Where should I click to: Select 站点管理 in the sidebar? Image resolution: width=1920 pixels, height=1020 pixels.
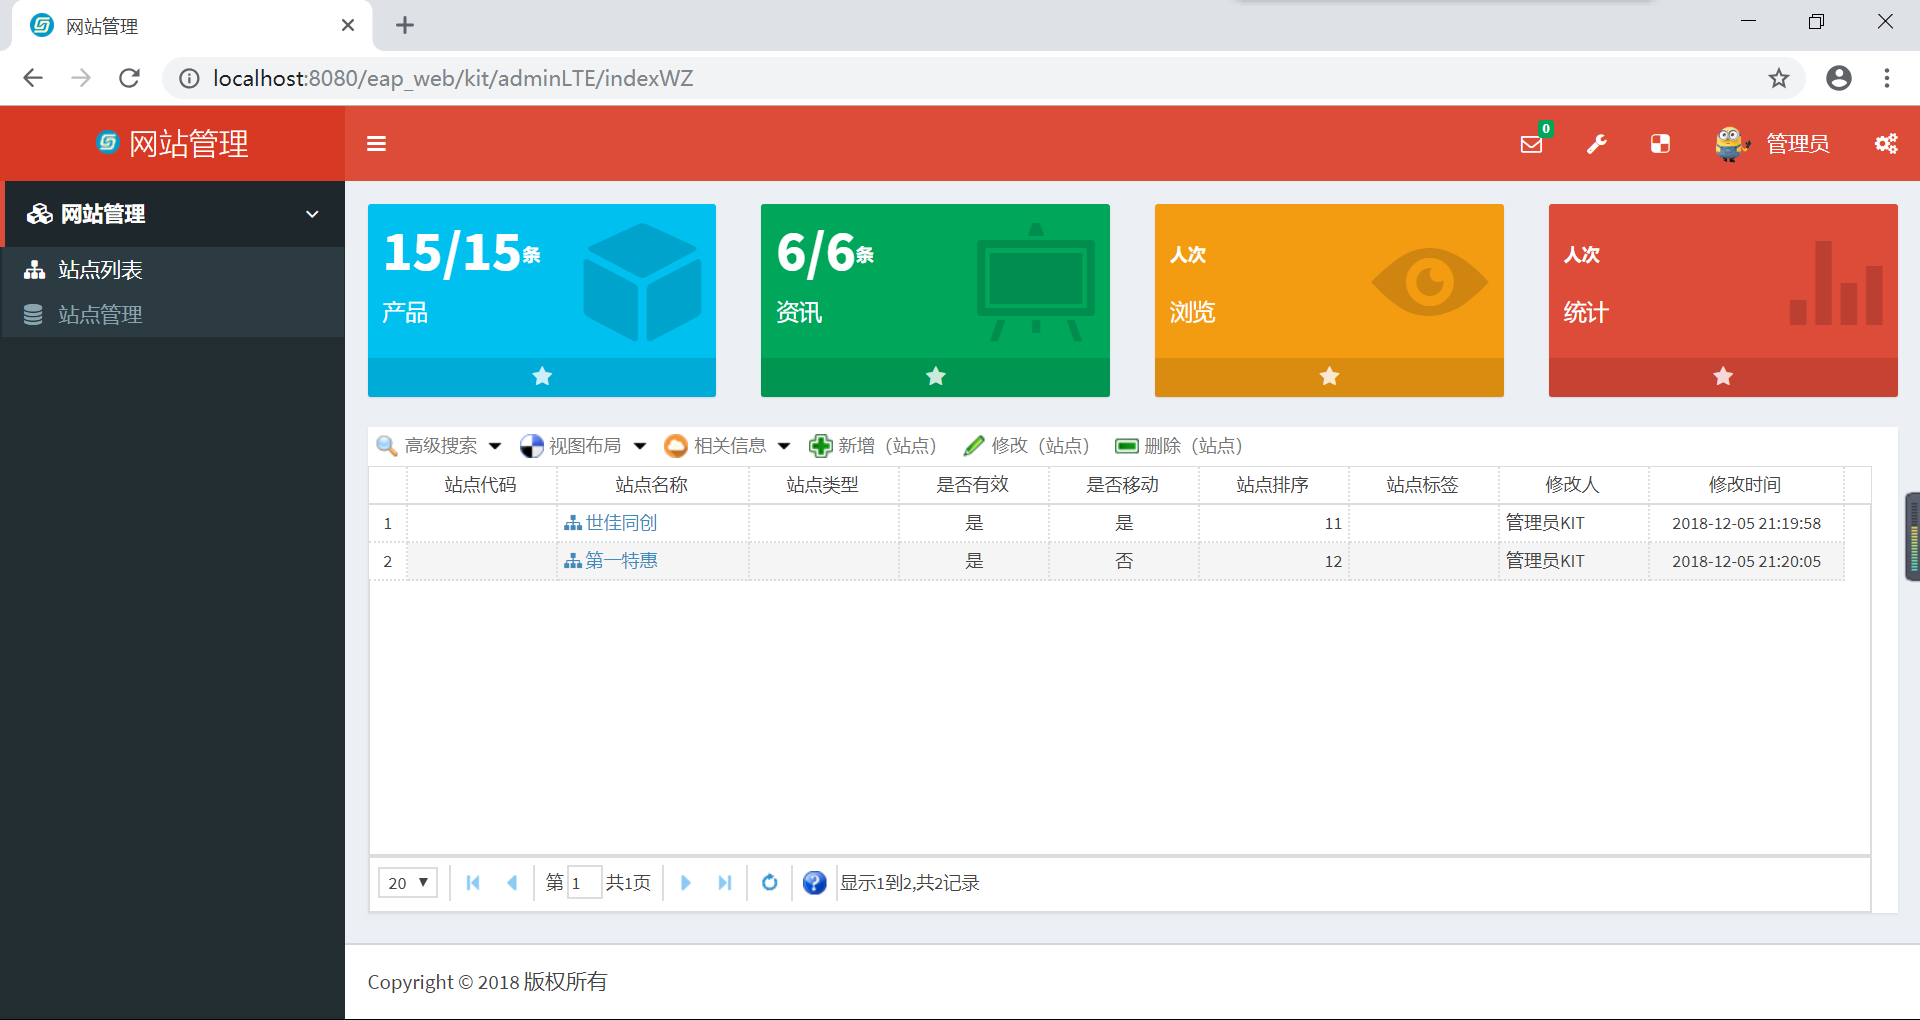pyautogui.click(x=100, y=315)
